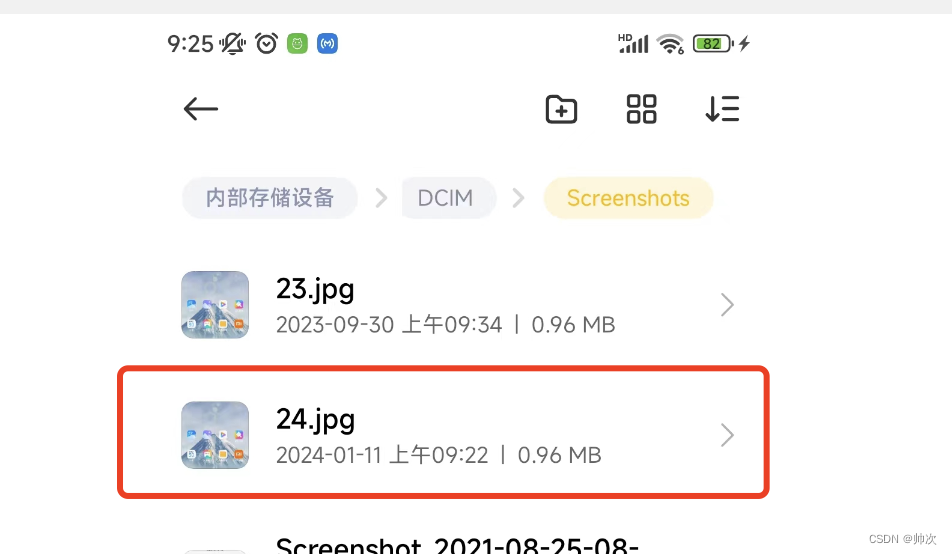
Task: Open 24.jpg thumbnail preview
Action: tap(215, 436)
